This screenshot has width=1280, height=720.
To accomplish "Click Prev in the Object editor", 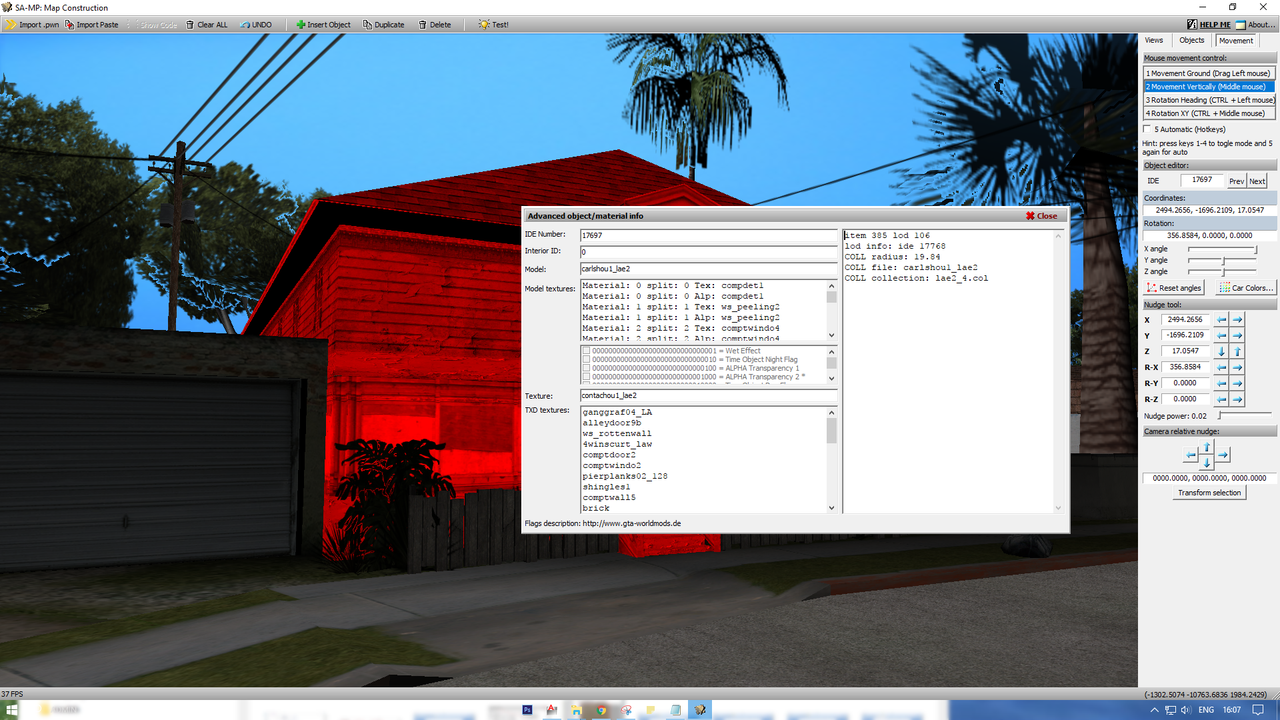I will (x=1236, y=181).
